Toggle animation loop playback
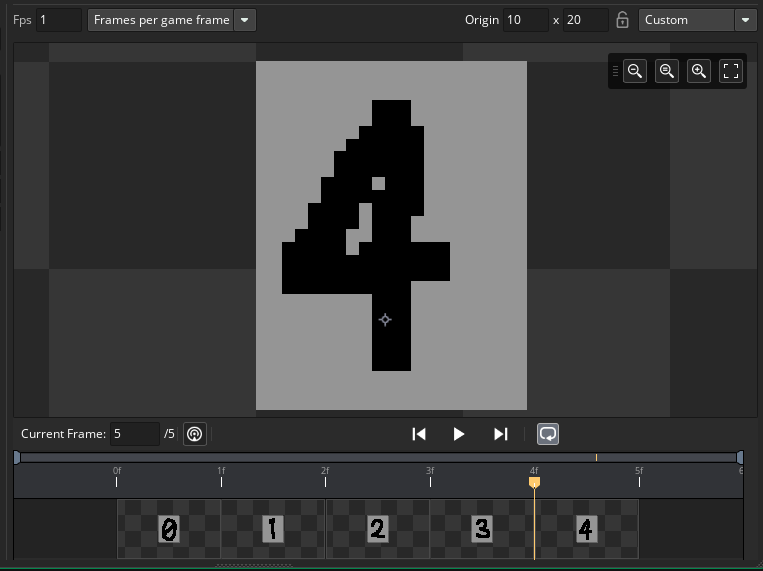Screen dimensions: 763x571 pyautogui.click(x=548, y=434)
